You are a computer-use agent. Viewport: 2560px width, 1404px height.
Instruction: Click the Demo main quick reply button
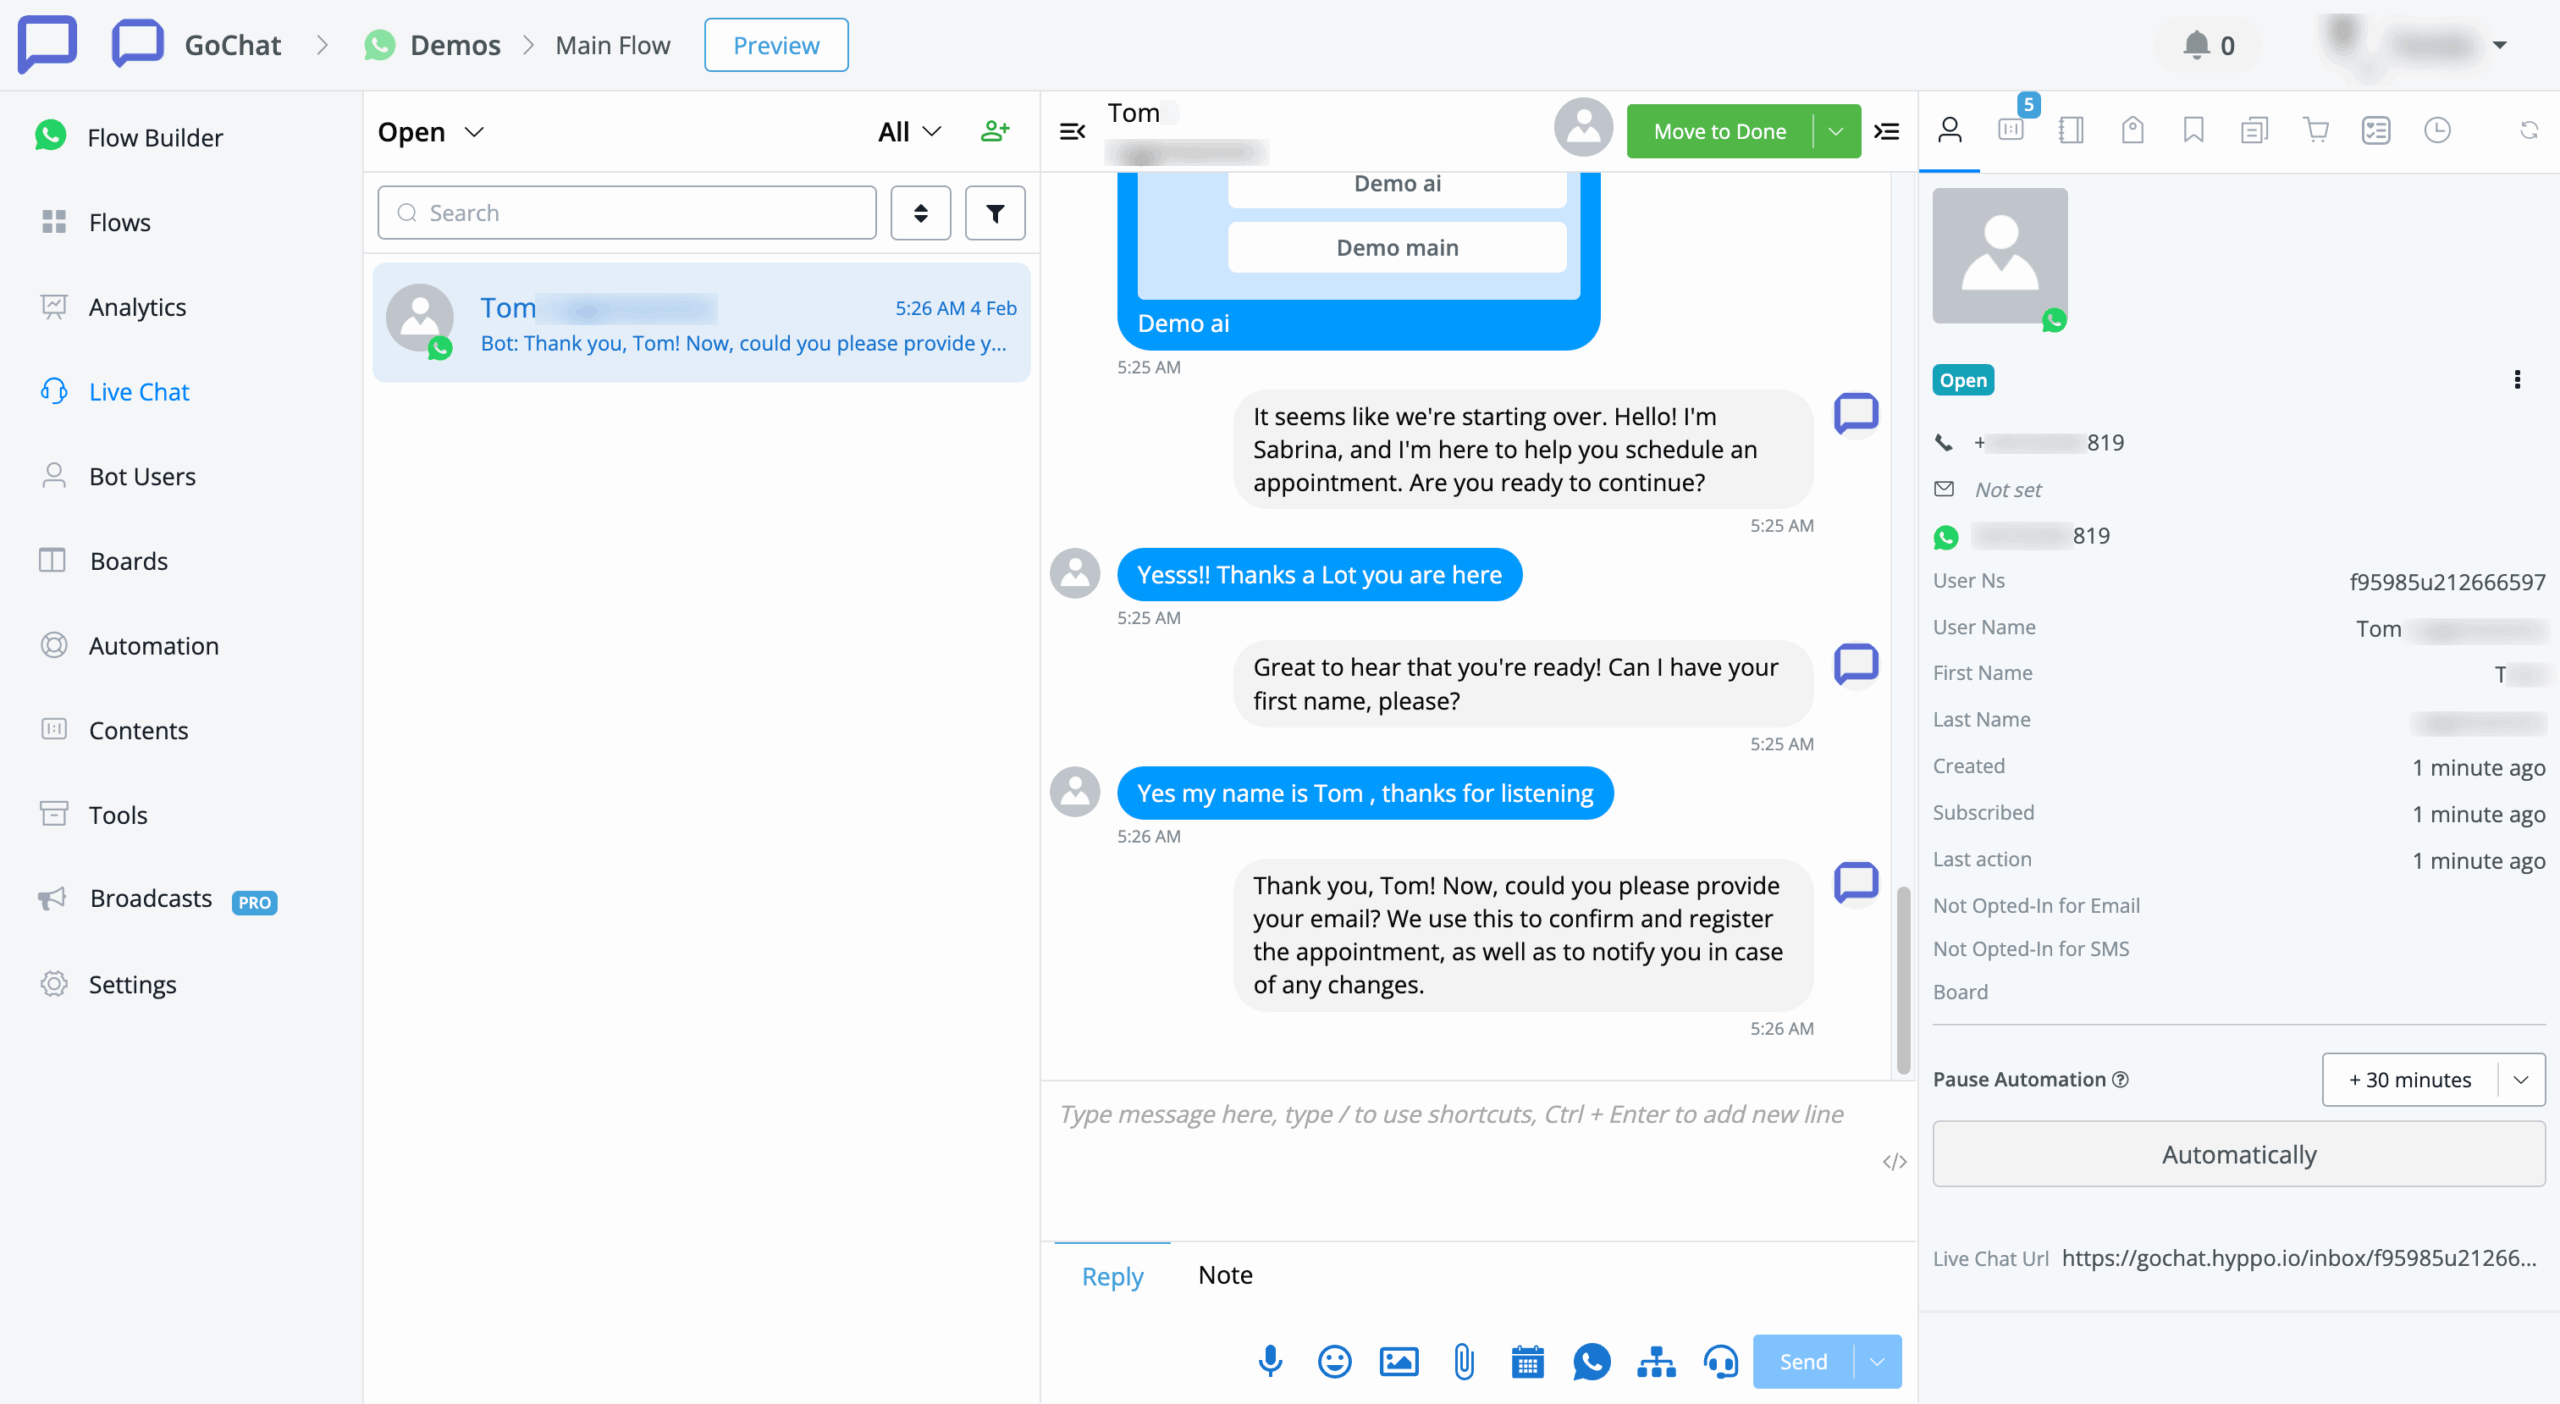coord(1397,247)
